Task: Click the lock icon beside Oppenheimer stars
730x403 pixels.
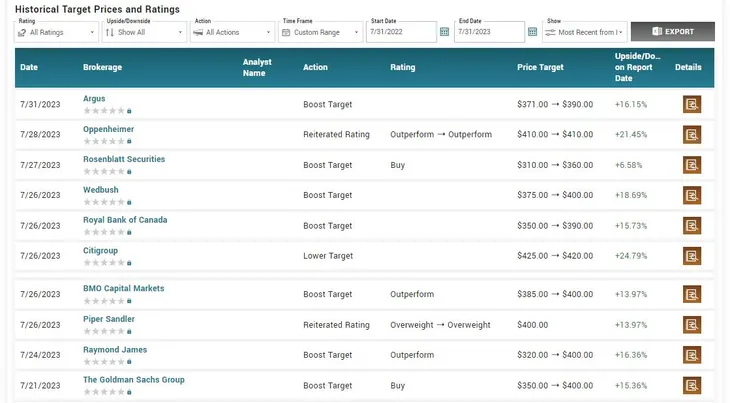Action: (x=129, y=141)
